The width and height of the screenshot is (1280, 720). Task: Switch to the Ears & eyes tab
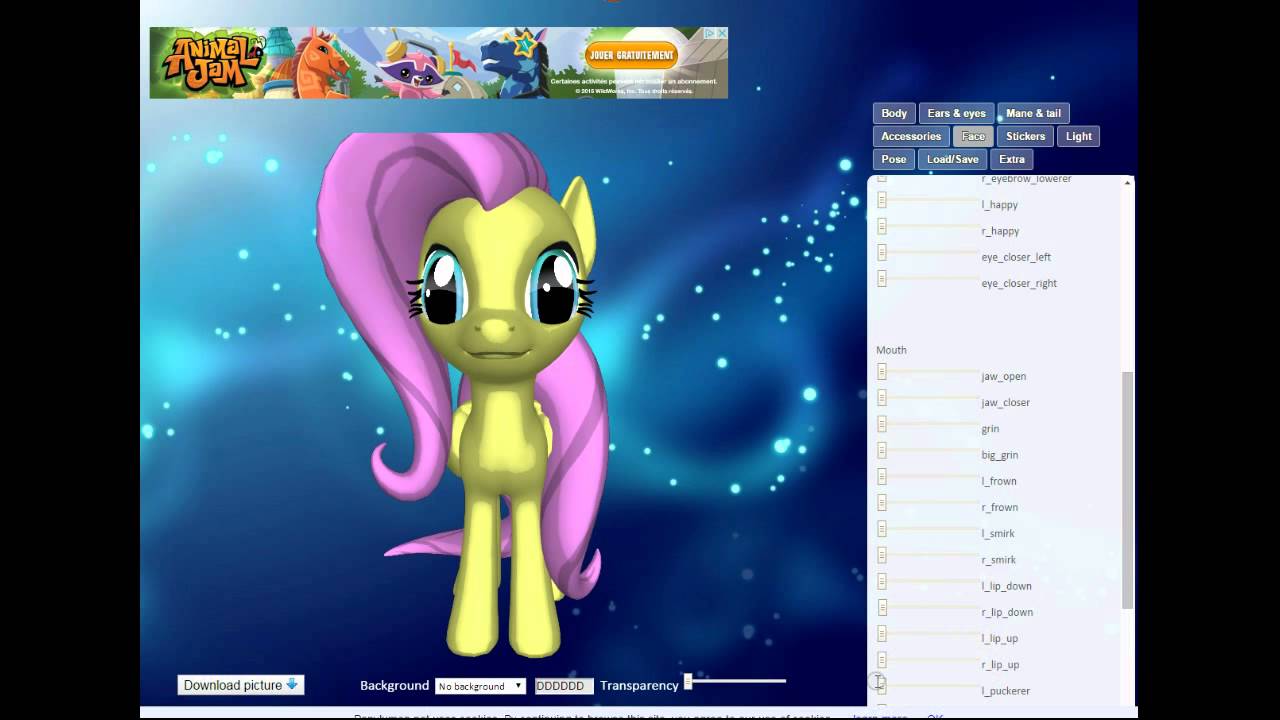tap(956, 113)
